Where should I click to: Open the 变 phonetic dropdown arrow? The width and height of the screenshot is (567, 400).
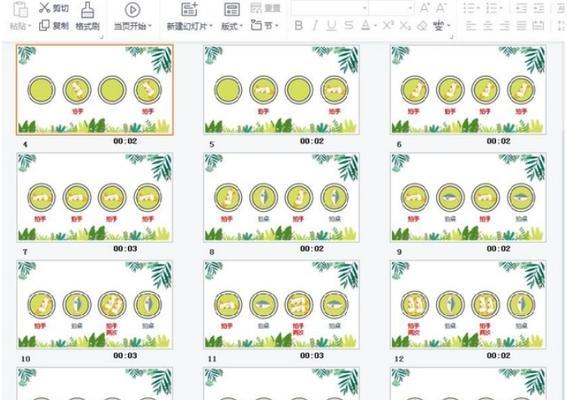449,26
